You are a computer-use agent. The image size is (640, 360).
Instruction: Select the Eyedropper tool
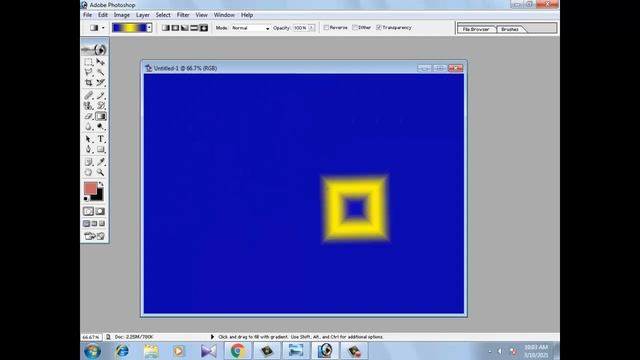click(100, 162)
